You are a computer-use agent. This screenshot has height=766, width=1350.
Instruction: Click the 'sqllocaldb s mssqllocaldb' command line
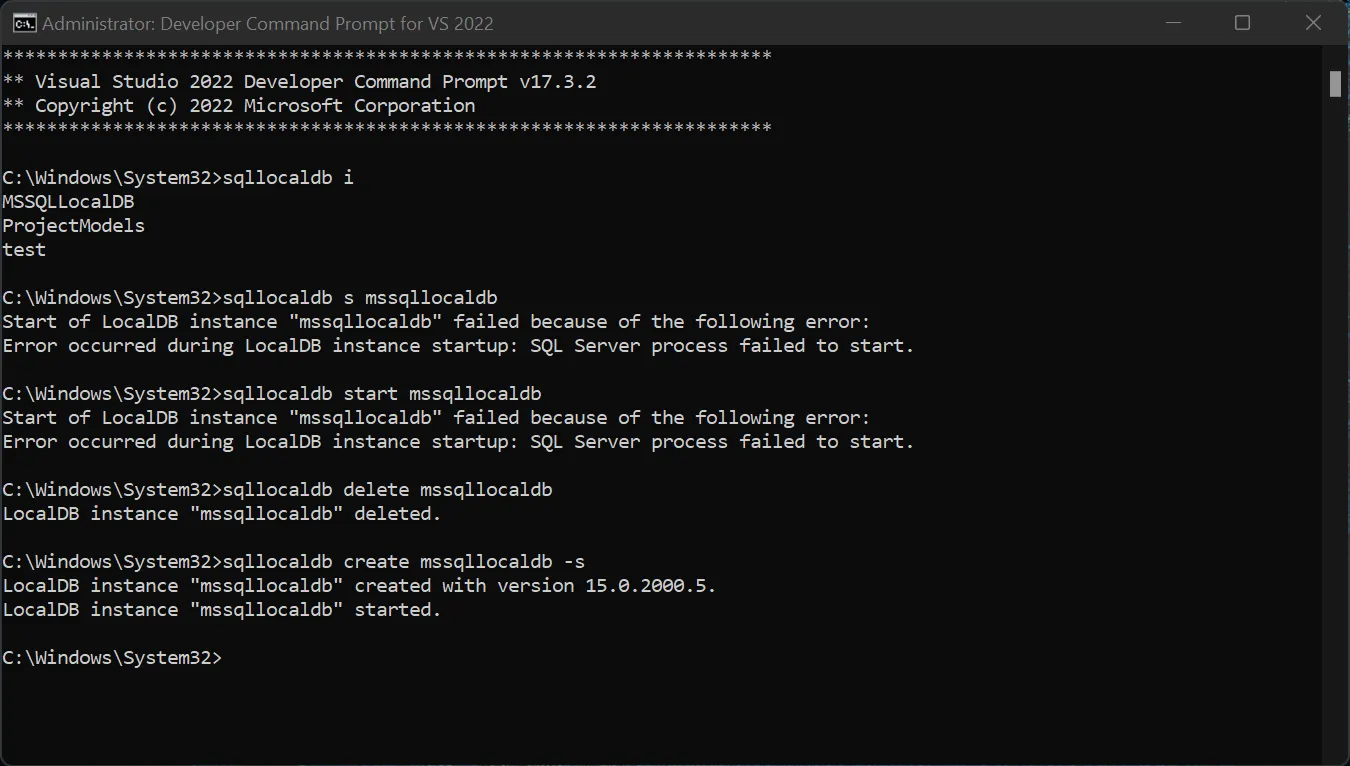tap(360, 298)
